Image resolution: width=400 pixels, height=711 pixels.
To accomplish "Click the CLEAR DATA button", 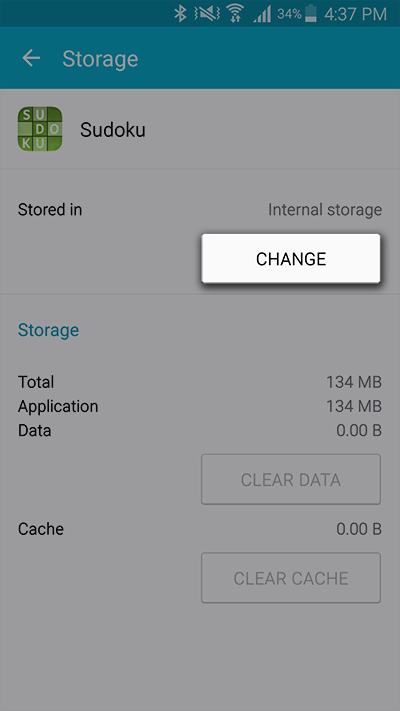I will coord(291,479).
